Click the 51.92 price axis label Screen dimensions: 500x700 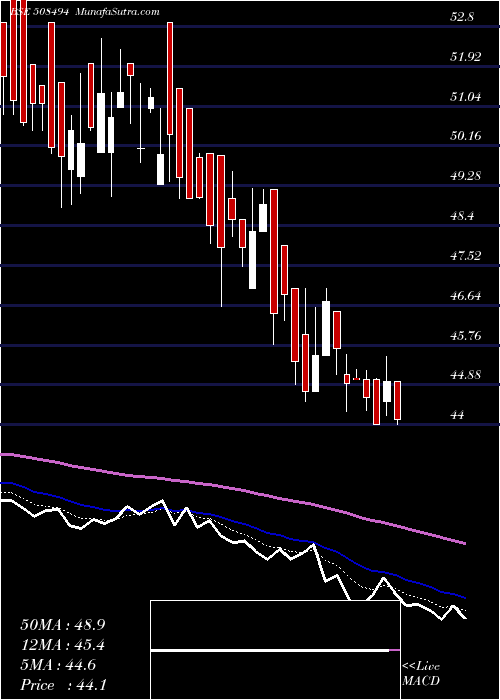point(466,57)
